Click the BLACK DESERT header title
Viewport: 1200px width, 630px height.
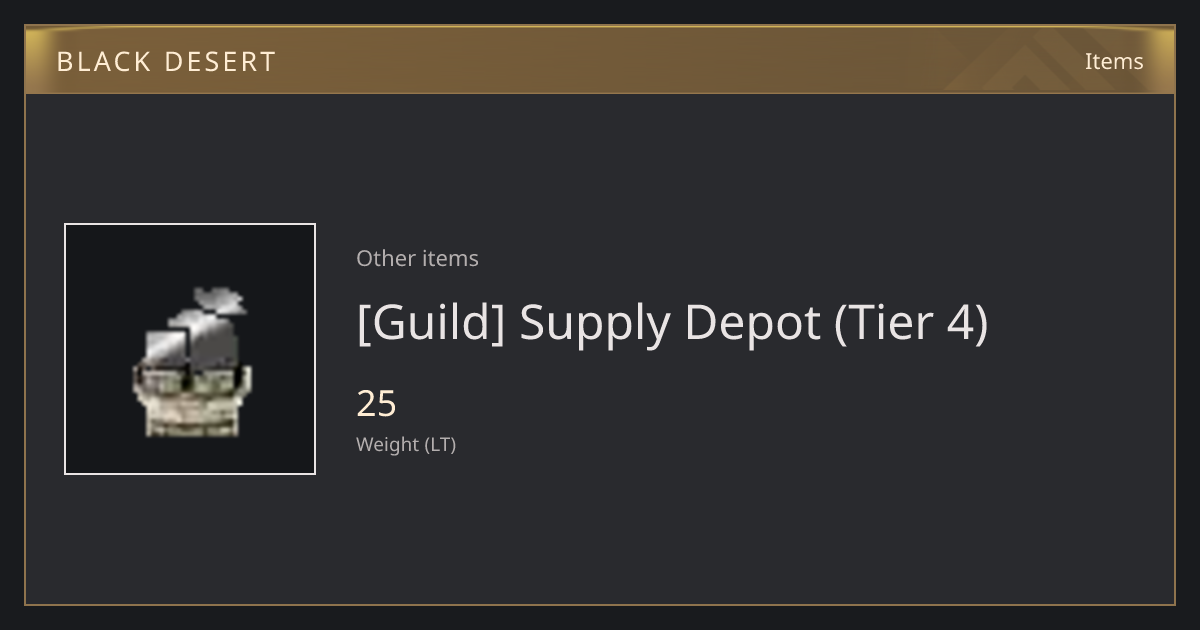(166, 62)
